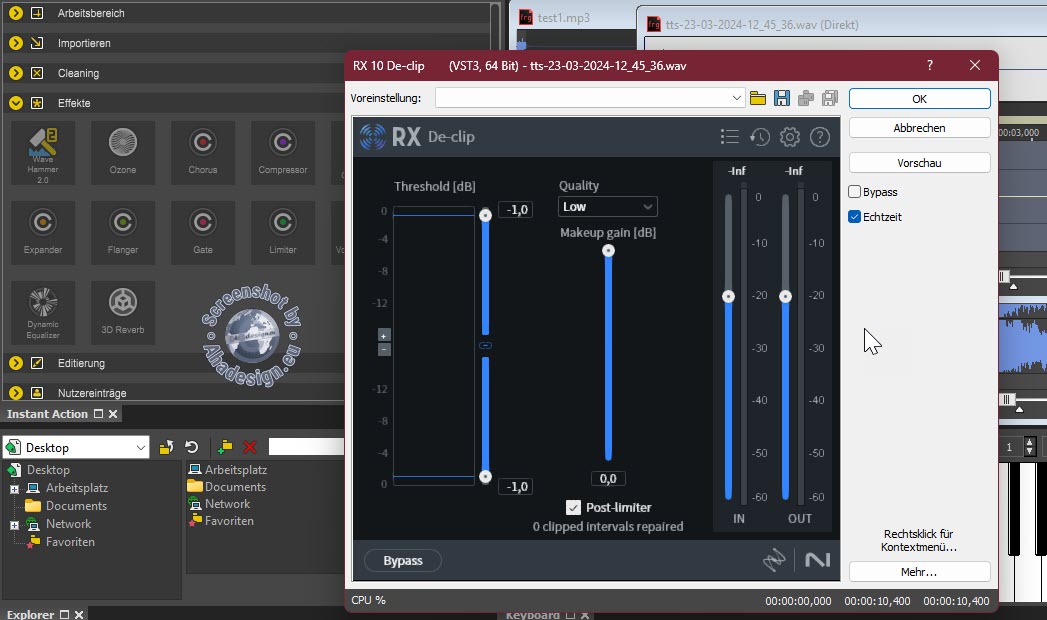
Task: Open RX De-clip preset list icon
Action: [x=730, y=137]
